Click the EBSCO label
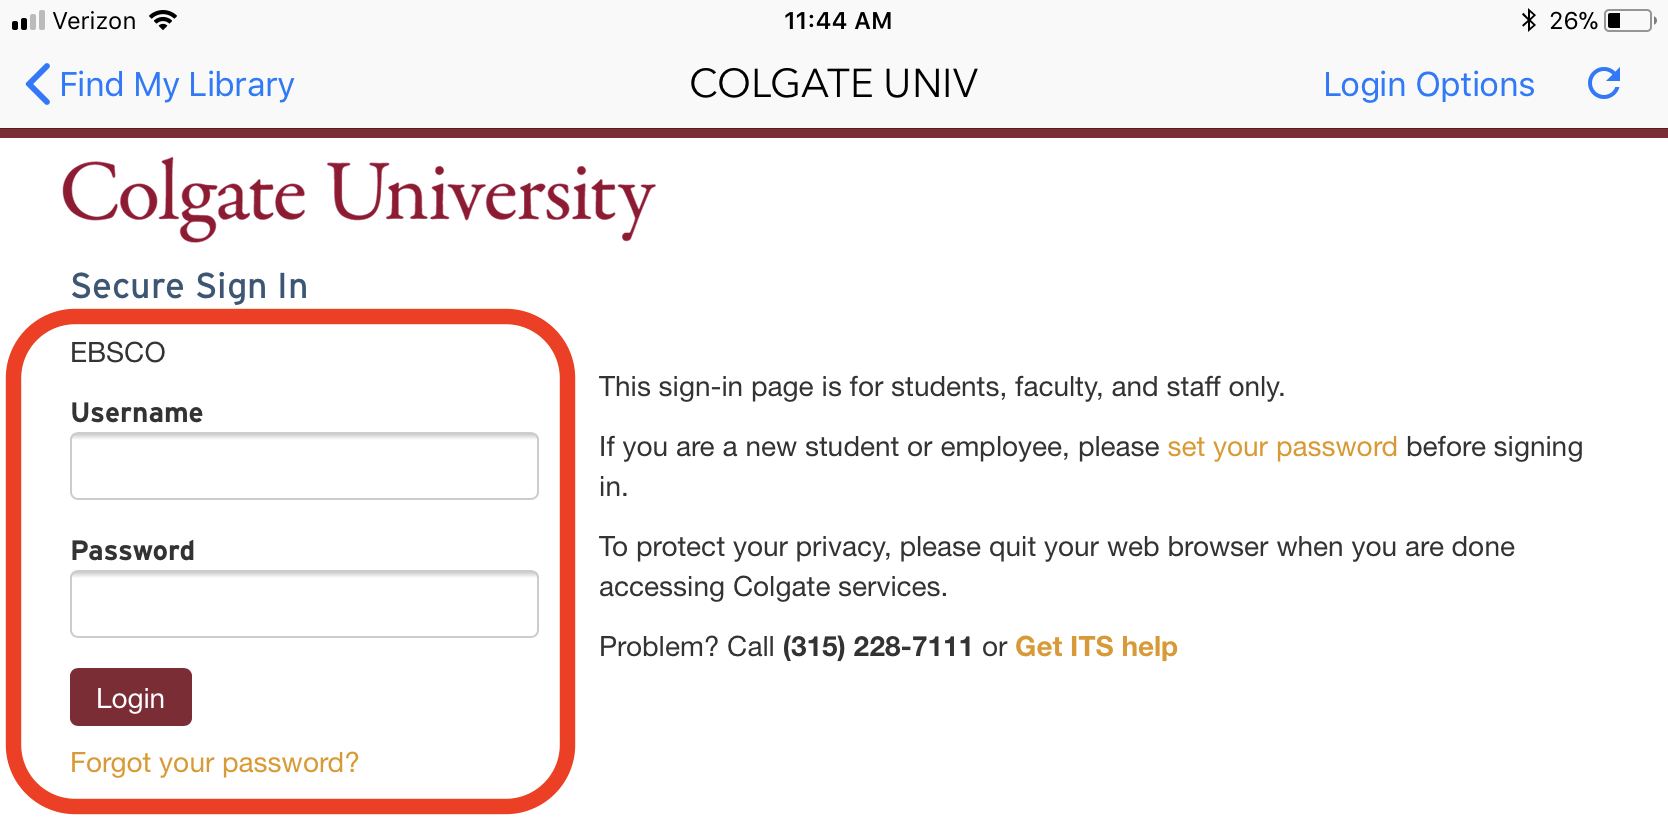Screen dimensions: 1668x834 (118, 352)
